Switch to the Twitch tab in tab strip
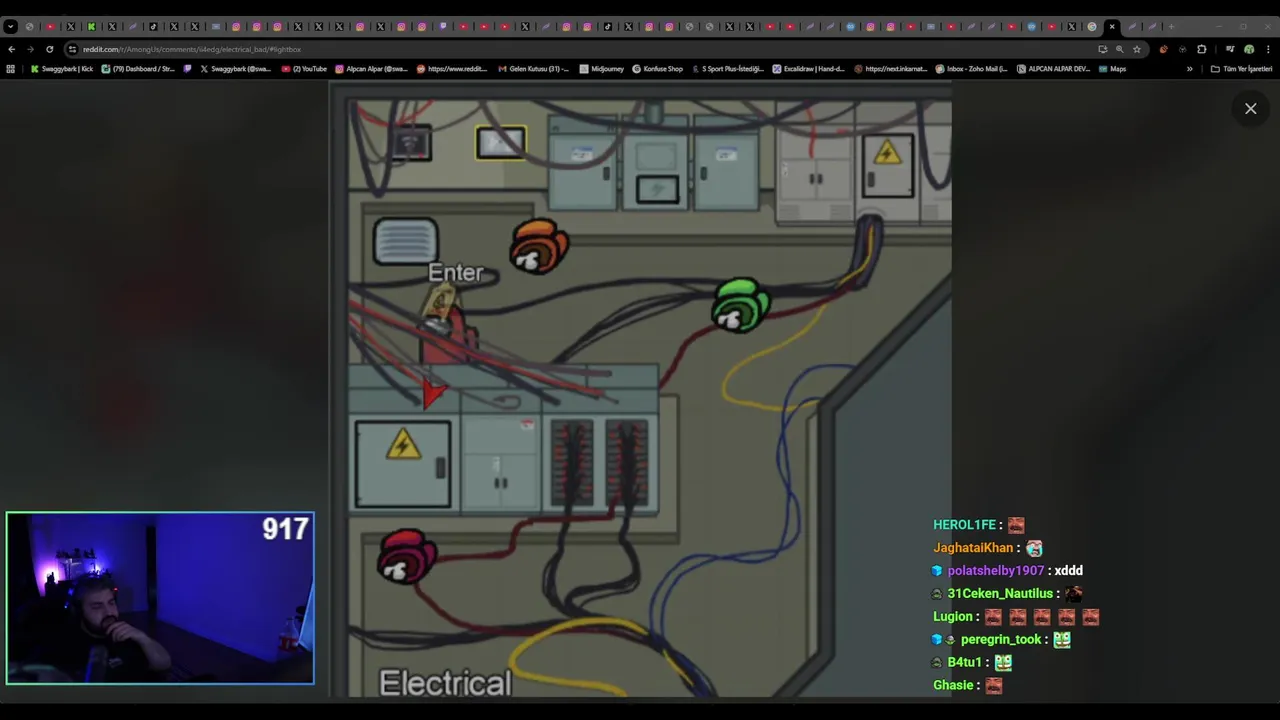This screenshot has width=1280, height=720. point(442,26)
